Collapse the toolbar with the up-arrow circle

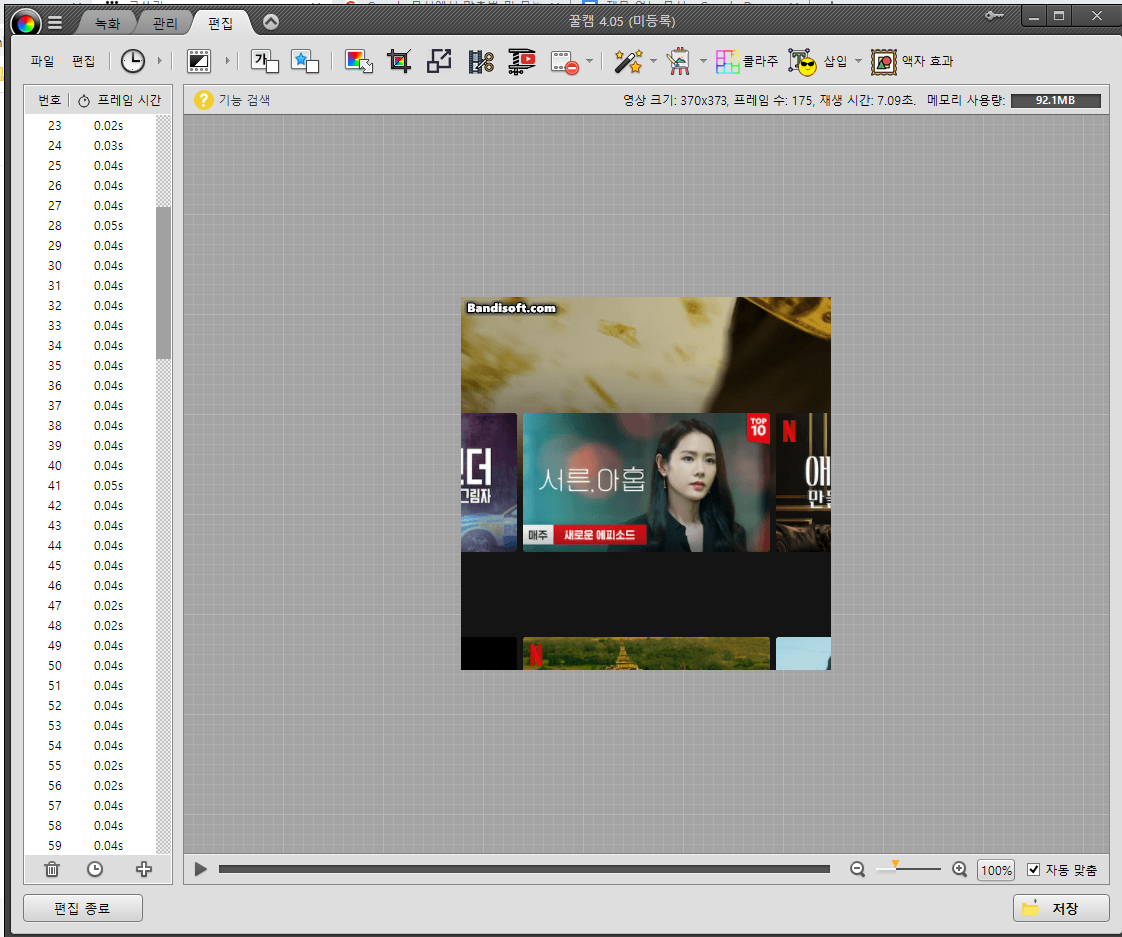[x=270, y=22]
